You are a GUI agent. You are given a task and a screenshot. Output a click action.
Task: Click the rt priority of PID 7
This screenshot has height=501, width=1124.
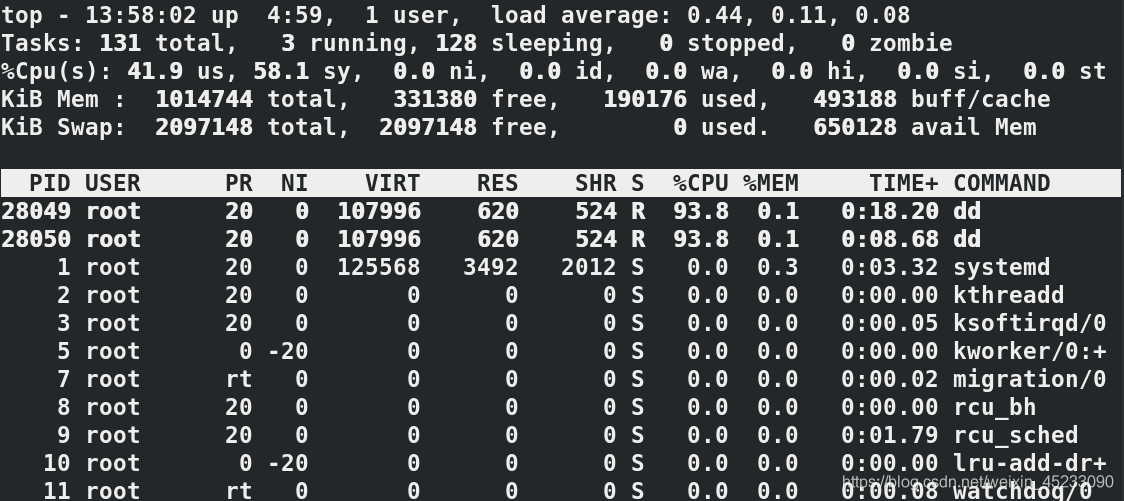pos(239,379)
